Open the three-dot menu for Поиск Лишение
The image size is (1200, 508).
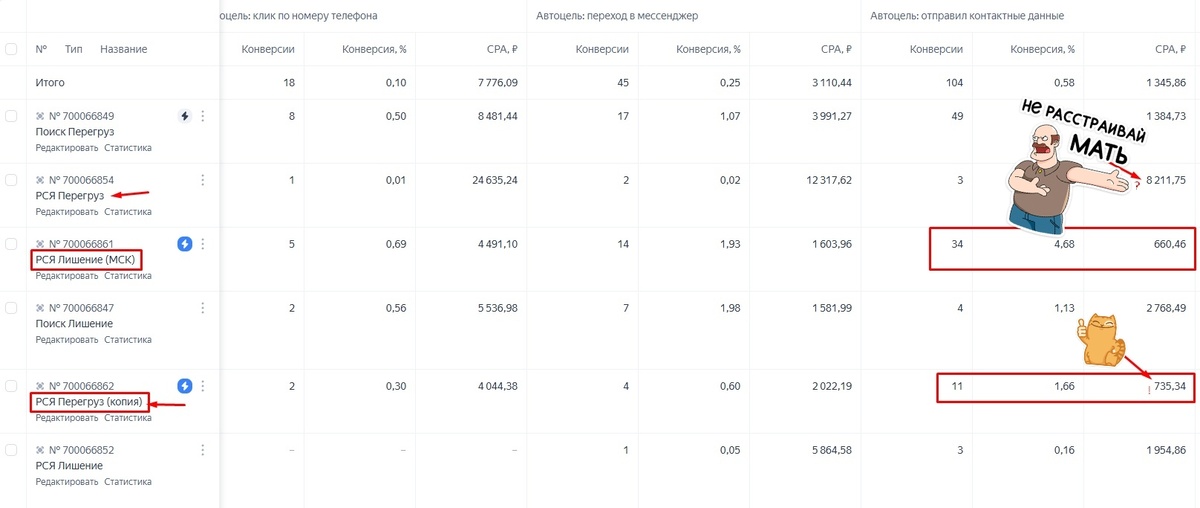pos(203,308)
